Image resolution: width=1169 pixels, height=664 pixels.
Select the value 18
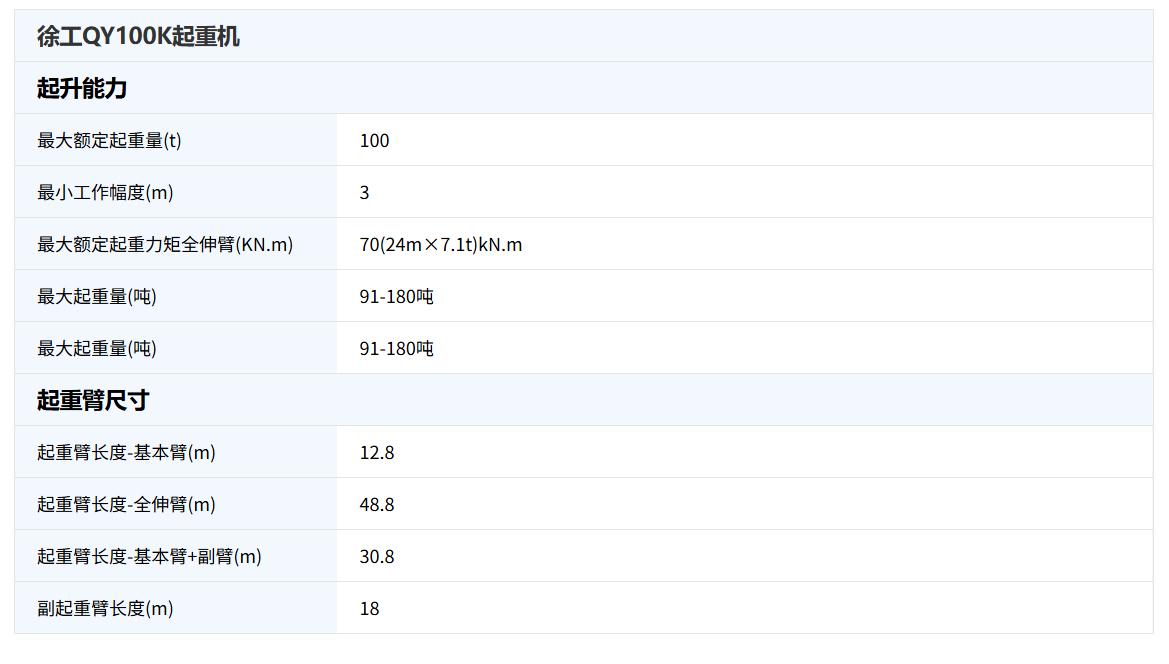coord(369,610)
